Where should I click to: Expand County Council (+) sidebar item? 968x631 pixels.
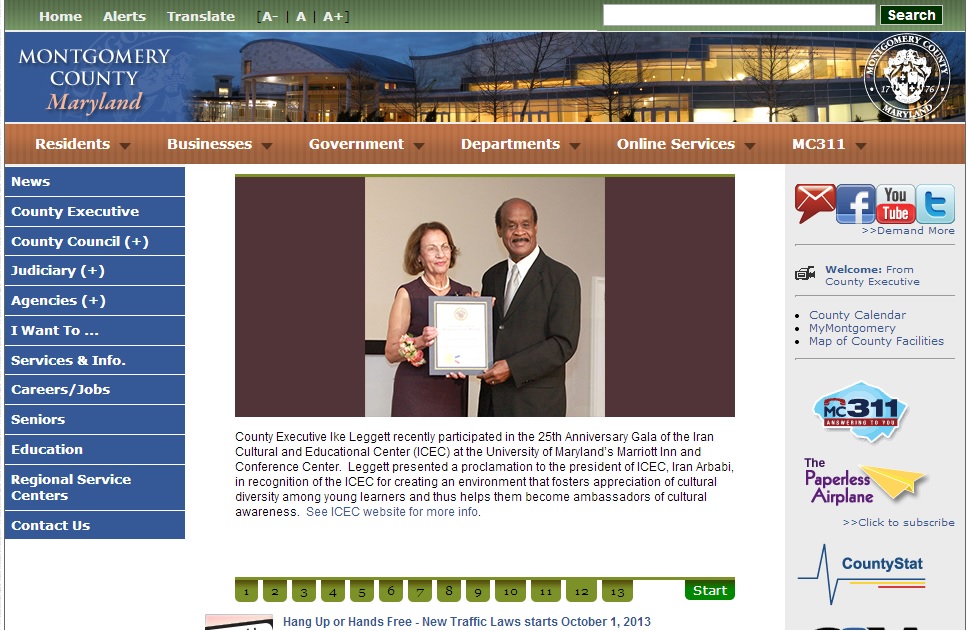click(x=80, y=241)
